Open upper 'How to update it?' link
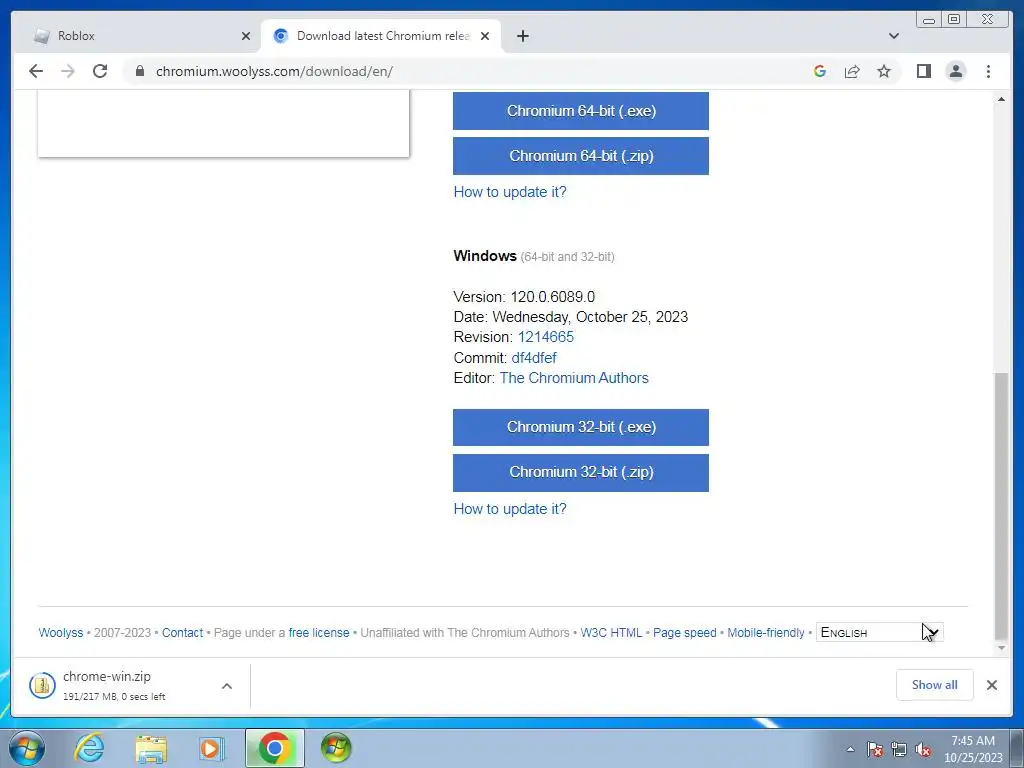 (510, 192)
